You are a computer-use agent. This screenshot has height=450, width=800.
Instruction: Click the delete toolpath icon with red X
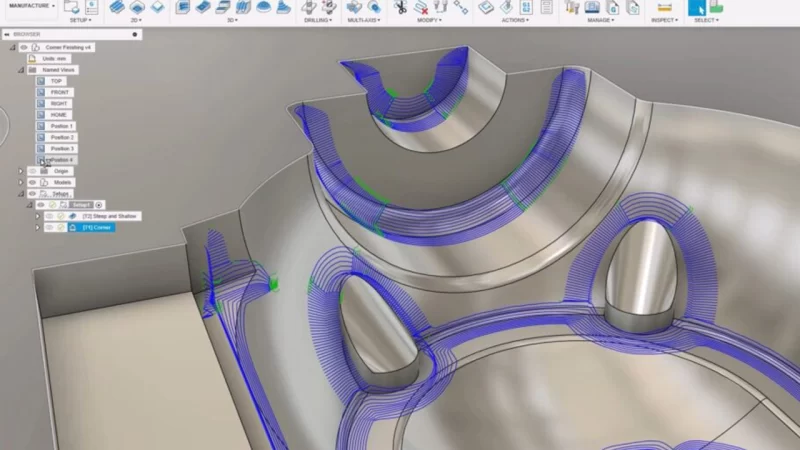tap(421, 7)
